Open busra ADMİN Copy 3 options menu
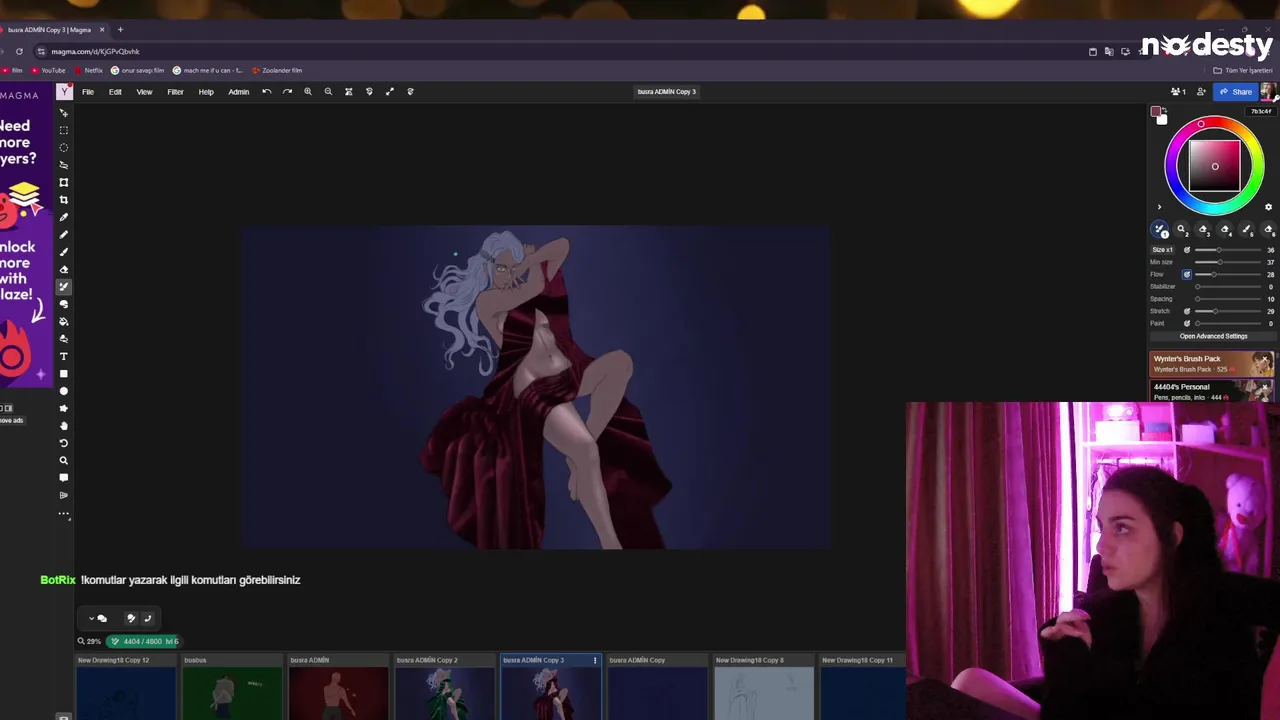This screenshot has height=720, width=1280. (x=595, y=660)
